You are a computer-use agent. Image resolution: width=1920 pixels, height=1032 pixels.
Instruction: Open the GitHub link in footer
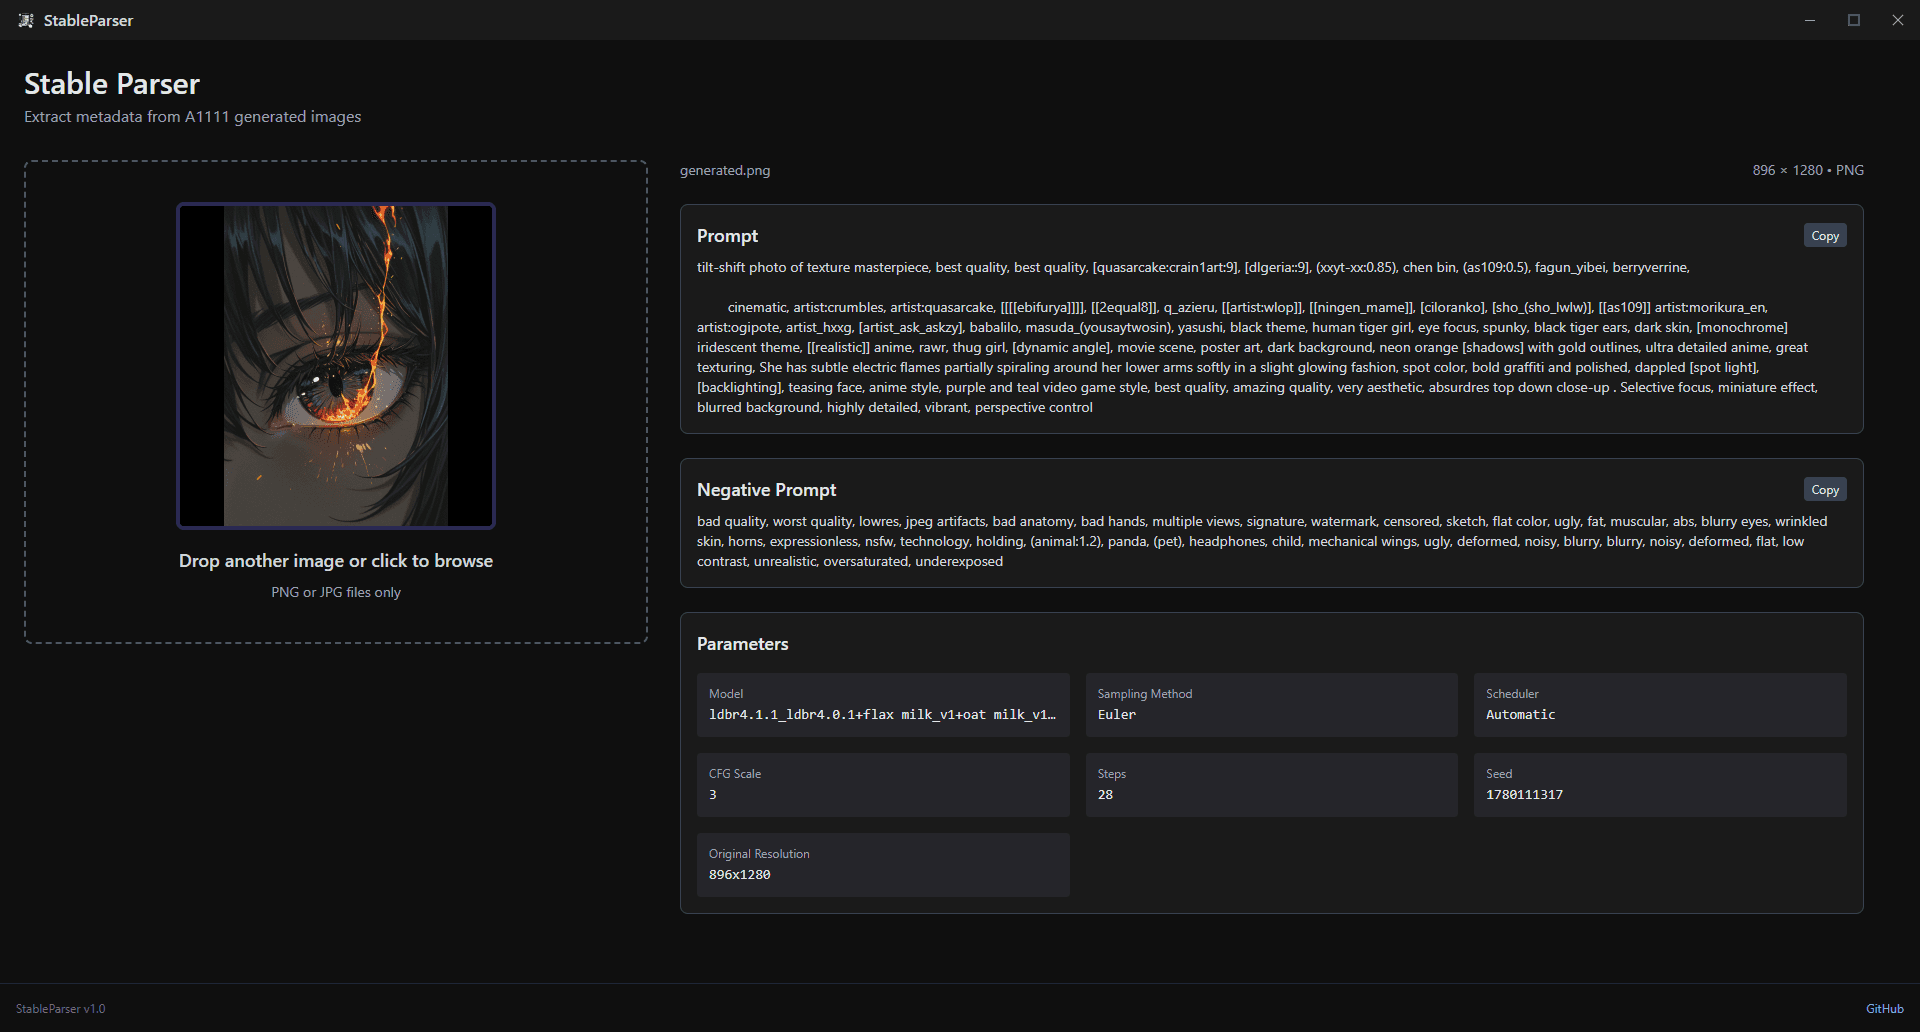1884,1009
